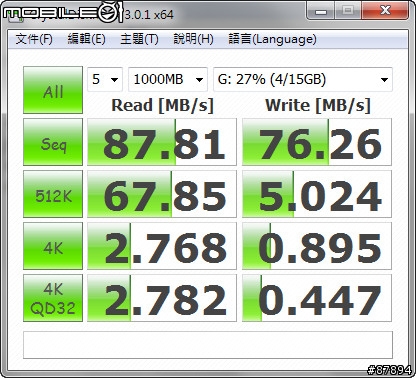Open the 語言(Language) menu
Screen dimensions: 416x378
click(272, 39)
